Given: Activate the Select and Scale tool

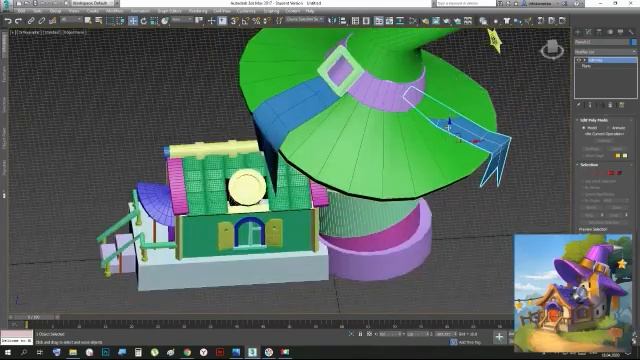Looking at the screenshot, I should coord(154,21).
